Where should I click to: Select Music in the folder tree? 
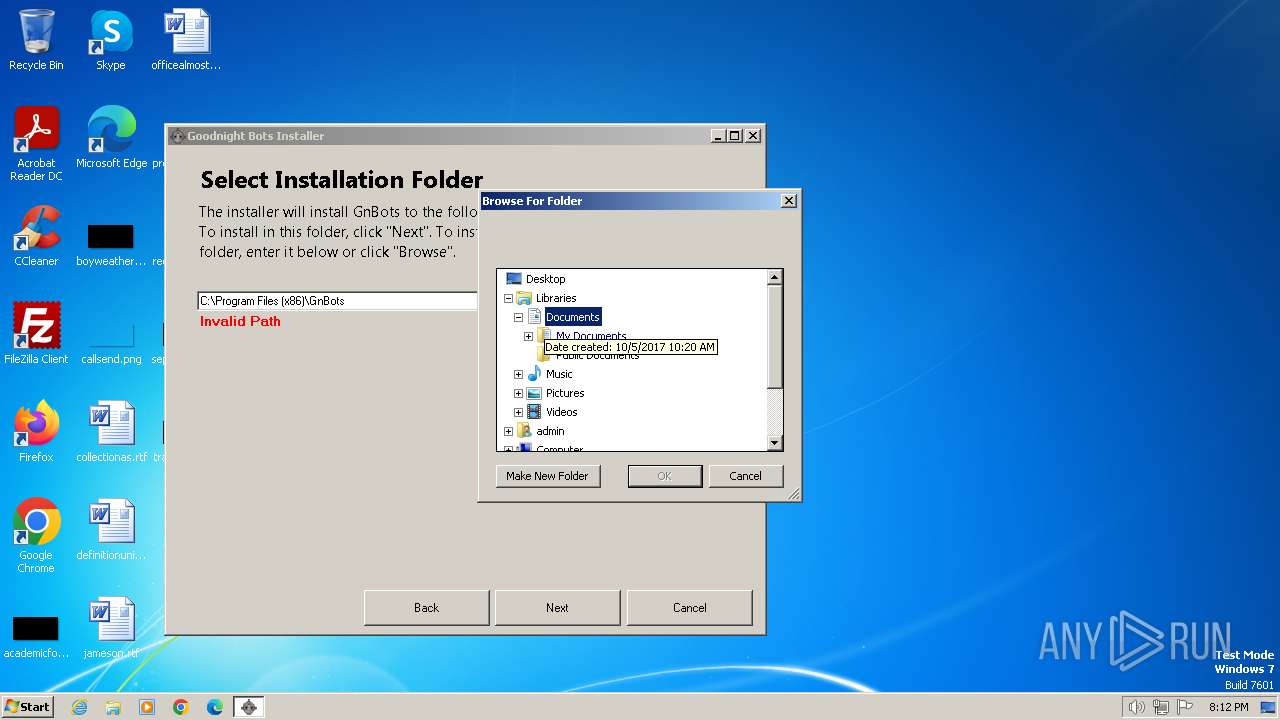559,374
